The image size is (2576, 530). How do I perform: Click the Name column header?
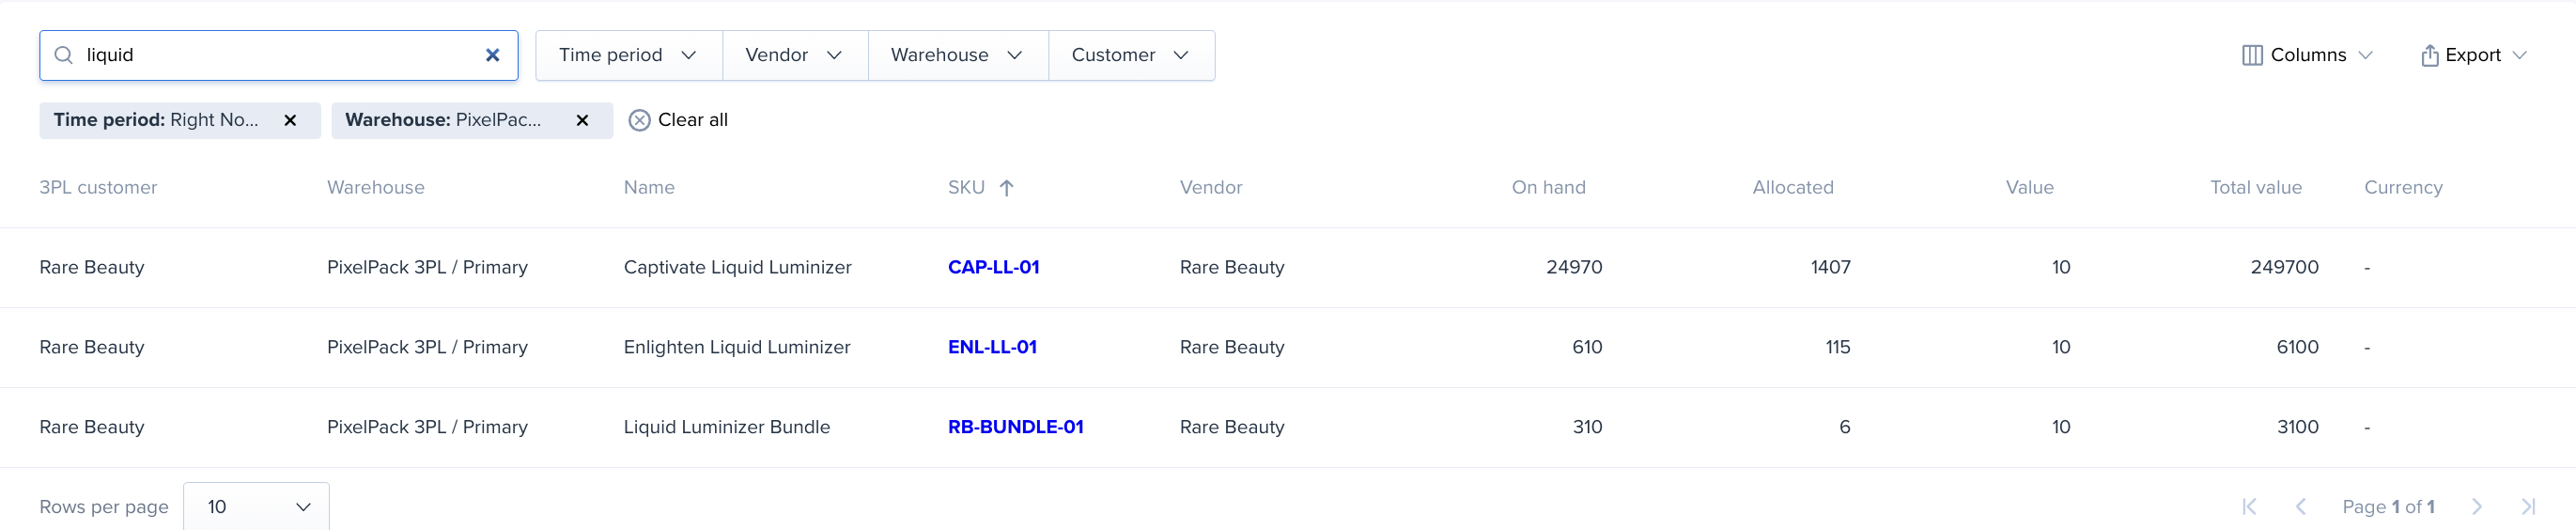(649, 187)
